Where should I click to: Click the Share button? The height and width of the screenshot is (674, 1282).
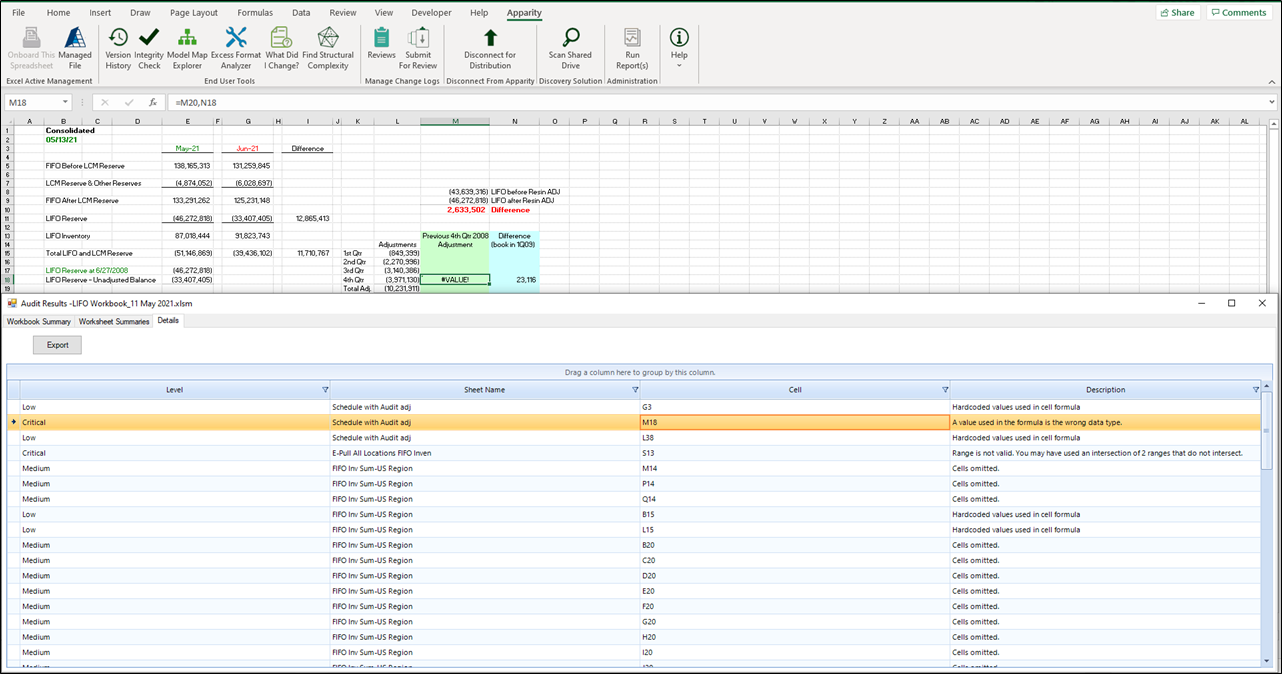[x=1178, y=13]
